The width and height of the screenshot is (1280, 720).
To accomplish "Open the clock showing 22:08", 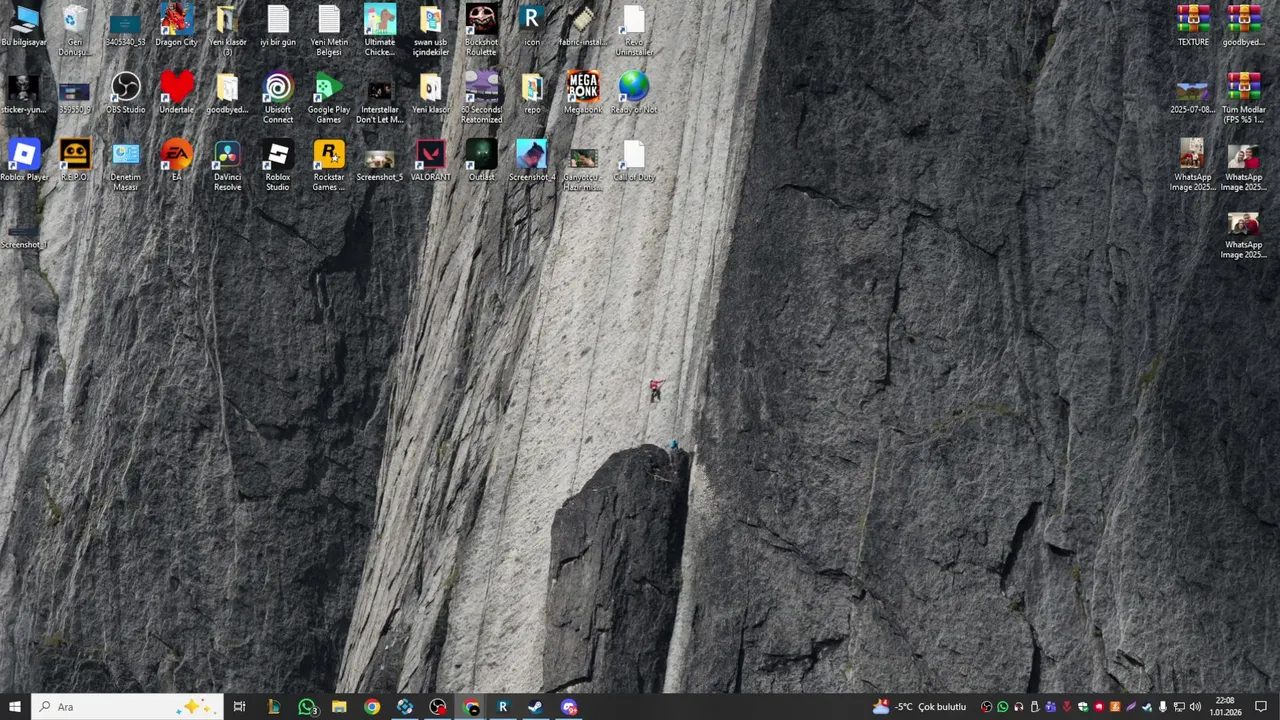I will [1225, 707].
